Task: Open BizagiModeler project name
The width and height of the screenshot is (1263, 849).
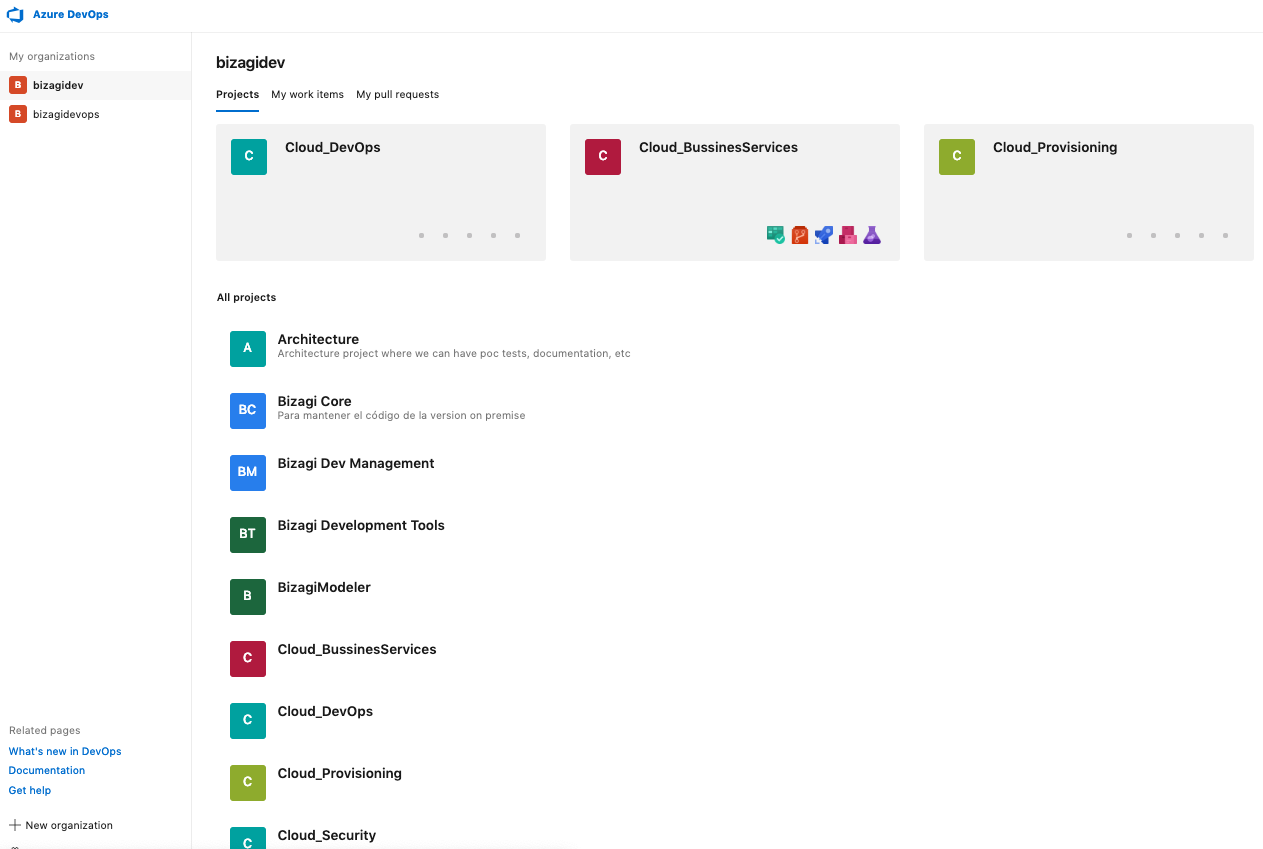Action: 324,587
